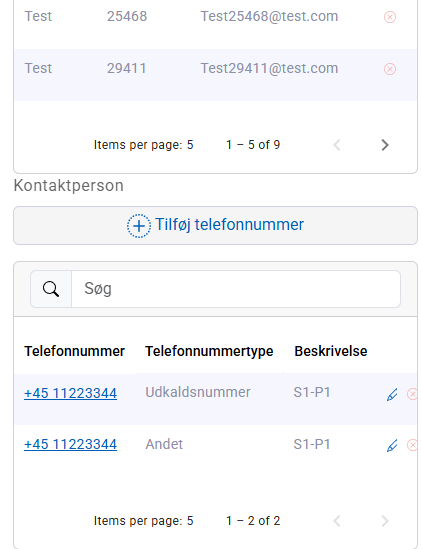Go to next page of contacts list
Screen dimensions: 422x549
[385, 145]
